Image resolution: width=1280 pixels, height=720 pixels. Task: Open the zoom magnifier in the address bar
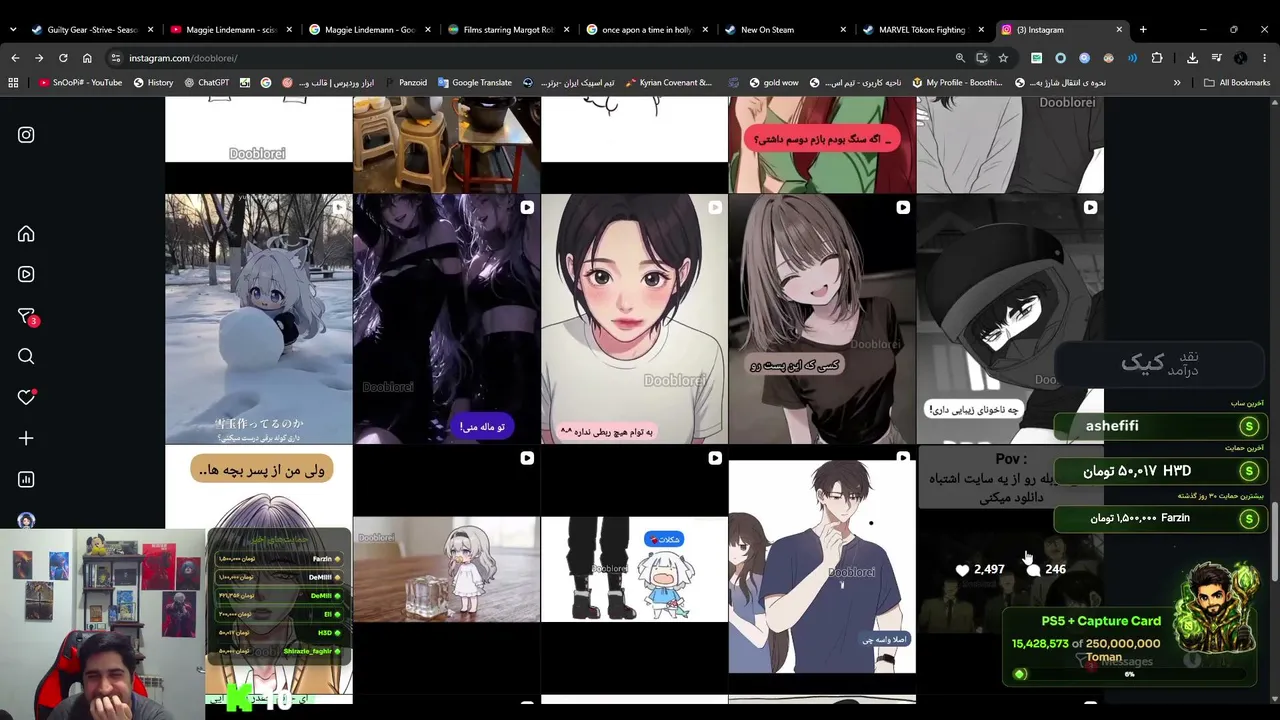pyautogui.click(x=960, y=58)
